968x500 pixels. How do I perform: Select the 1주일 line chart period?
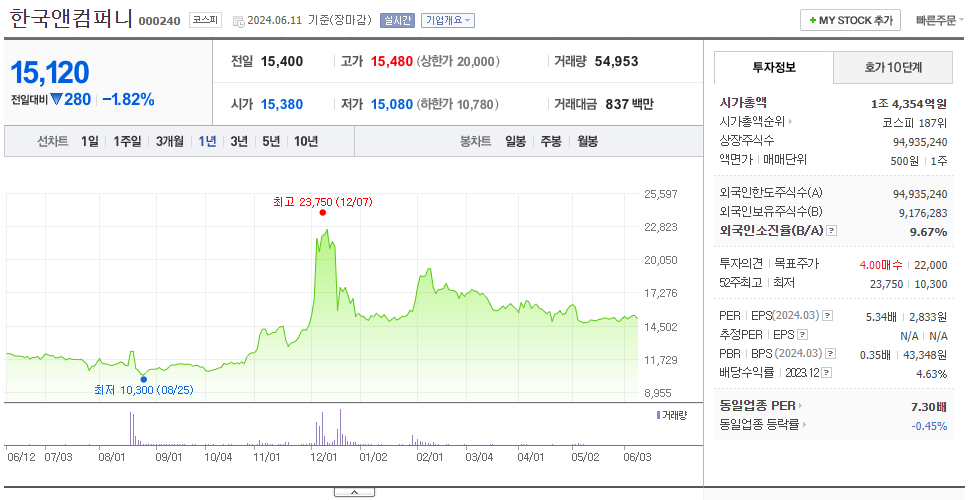(127, 141)
